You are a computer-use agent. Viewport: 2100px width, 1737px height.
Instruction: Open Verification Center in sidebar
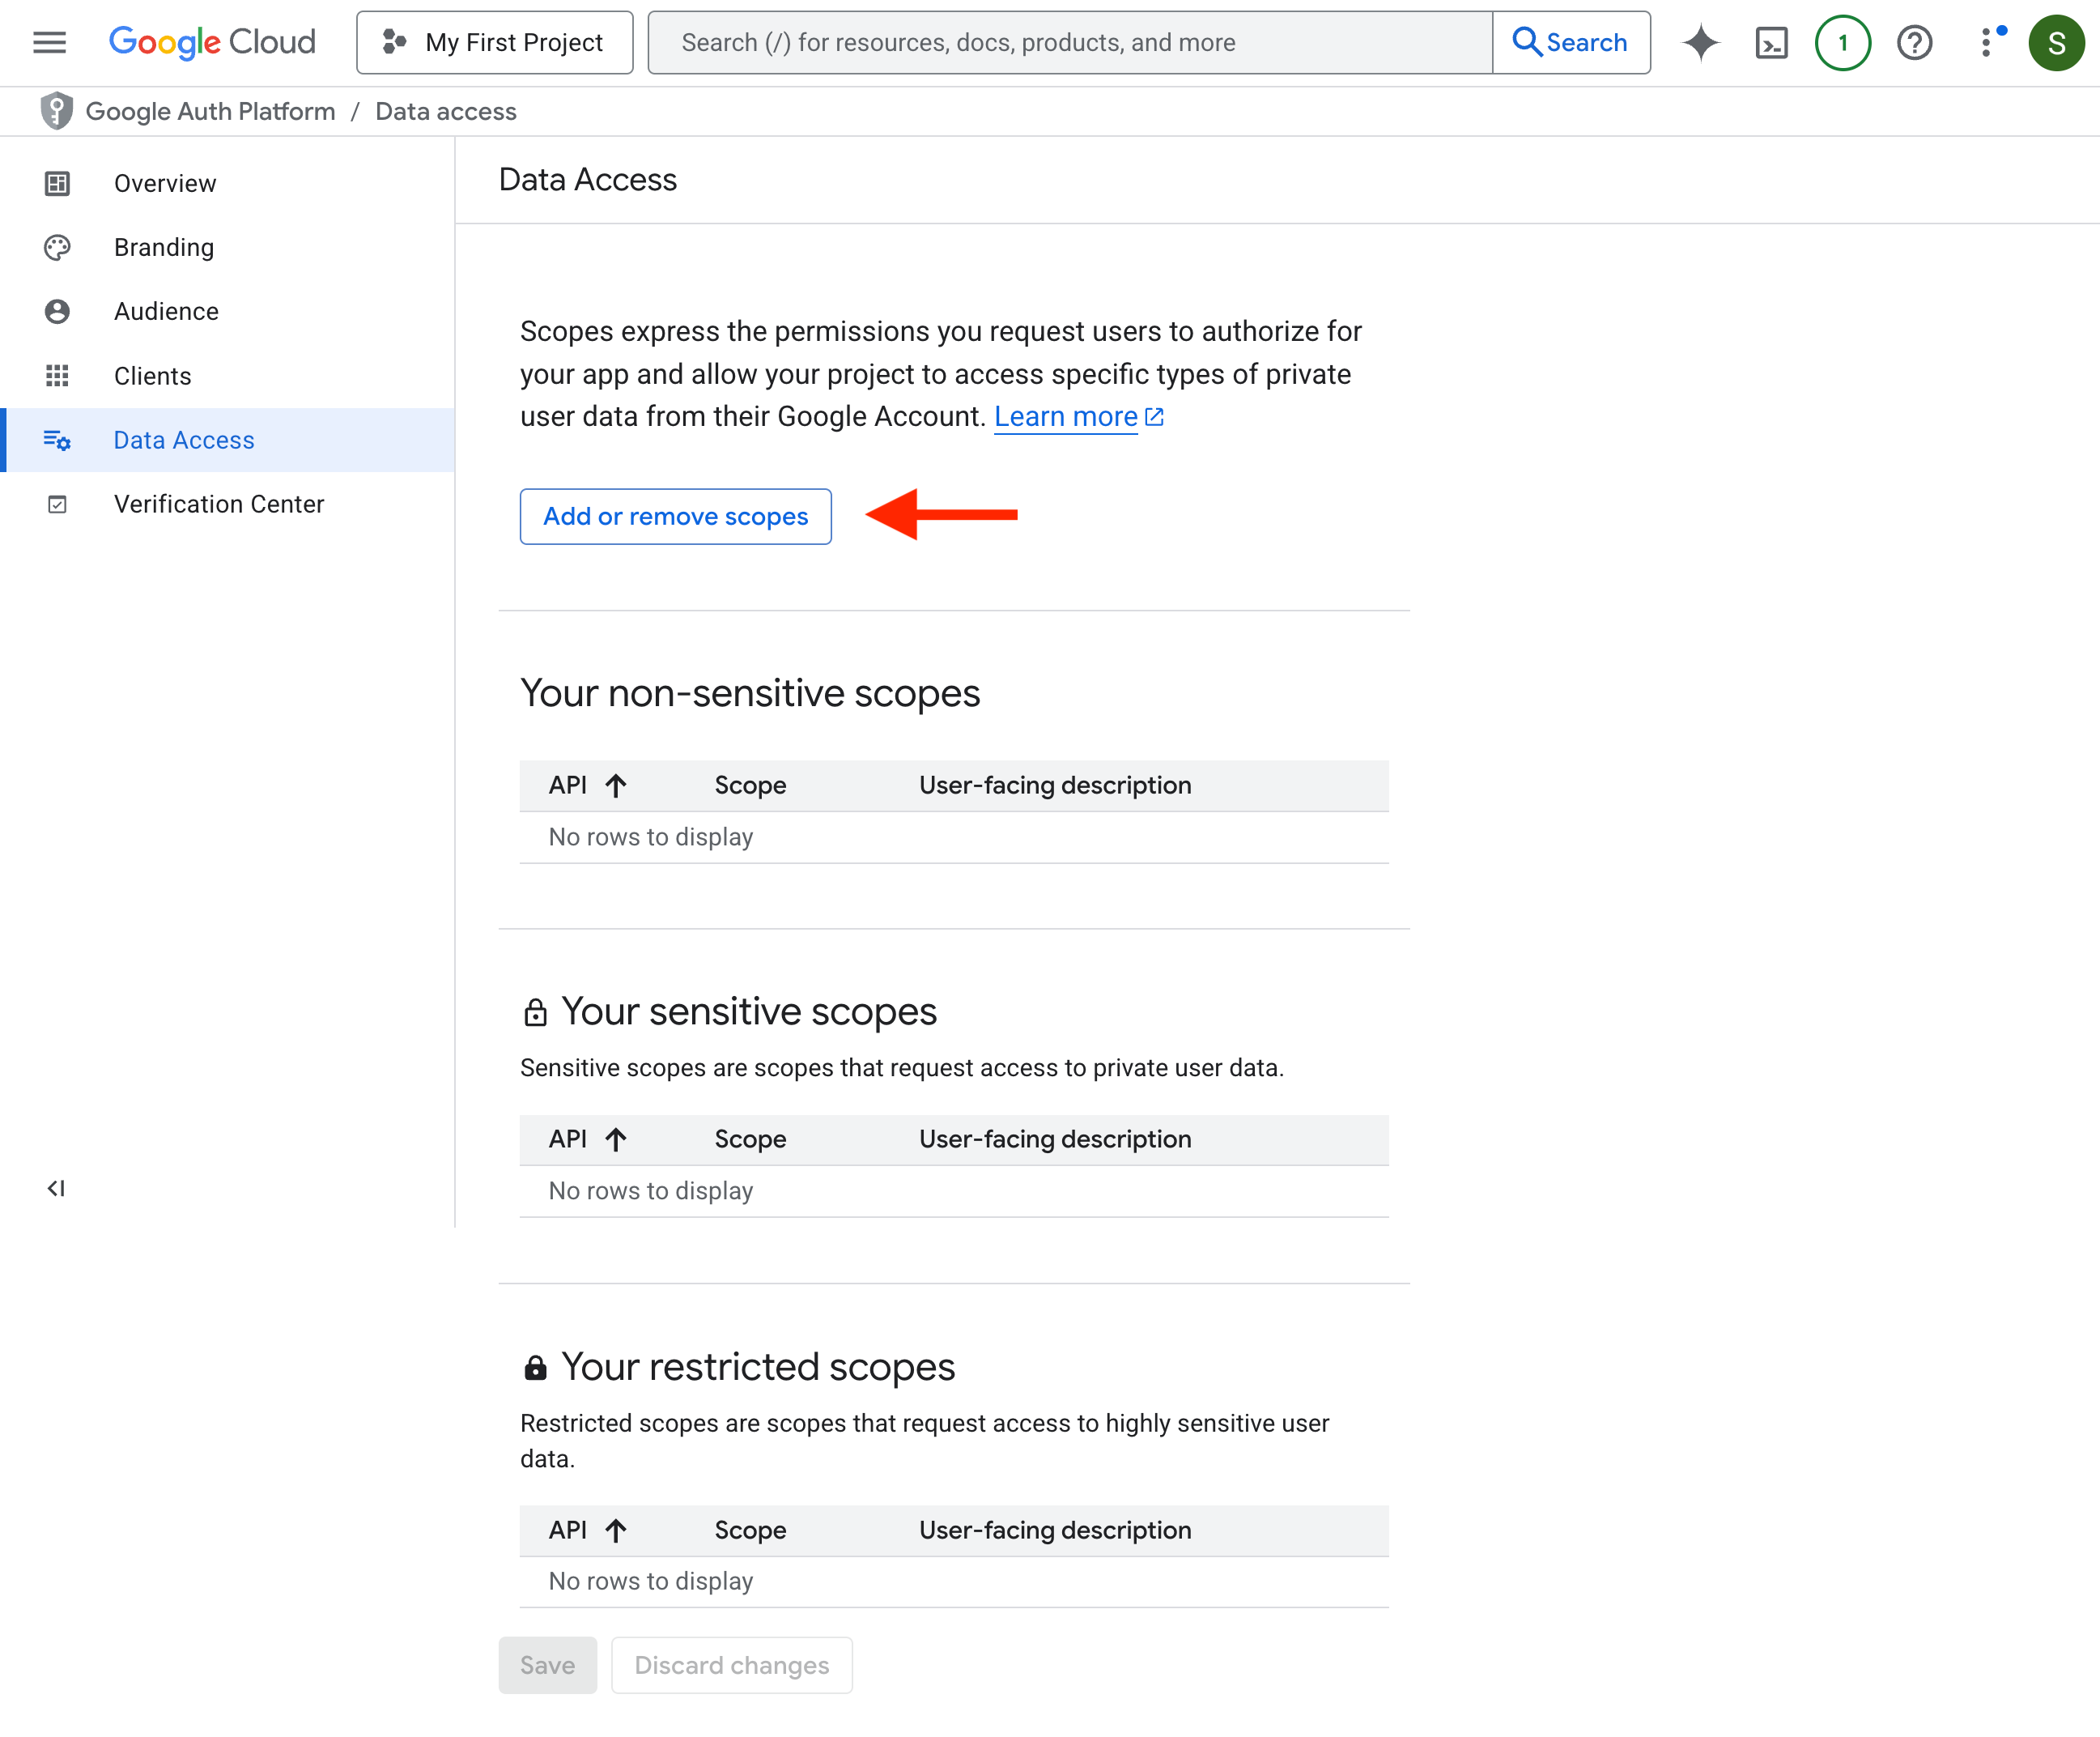(219, 504)
